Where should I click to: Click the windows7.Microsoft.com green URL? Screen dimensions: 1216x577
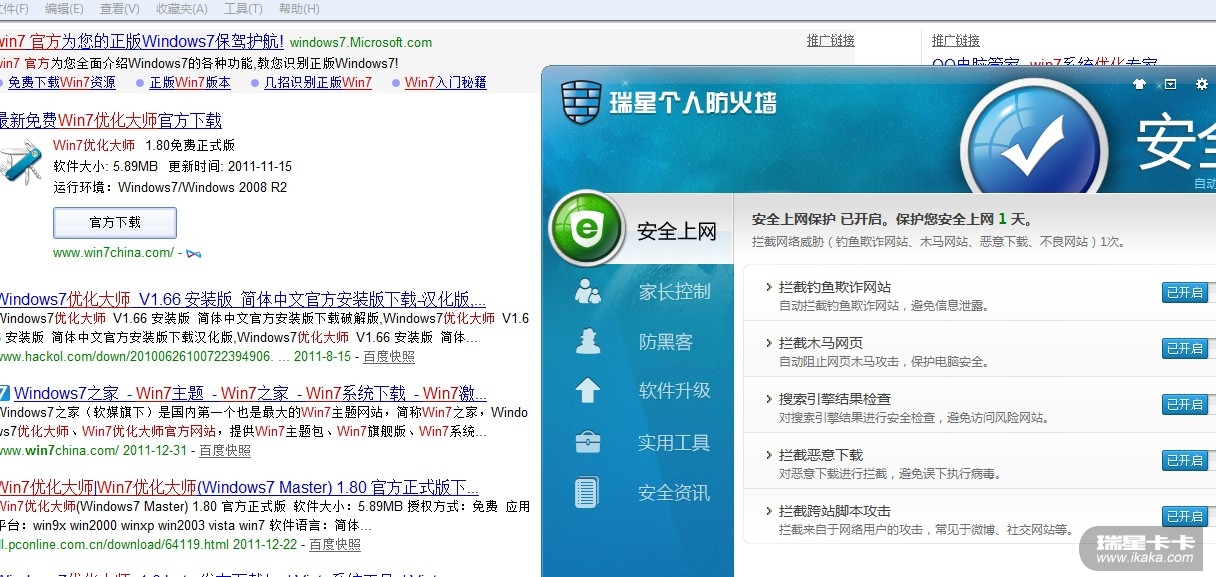point(361,42)
